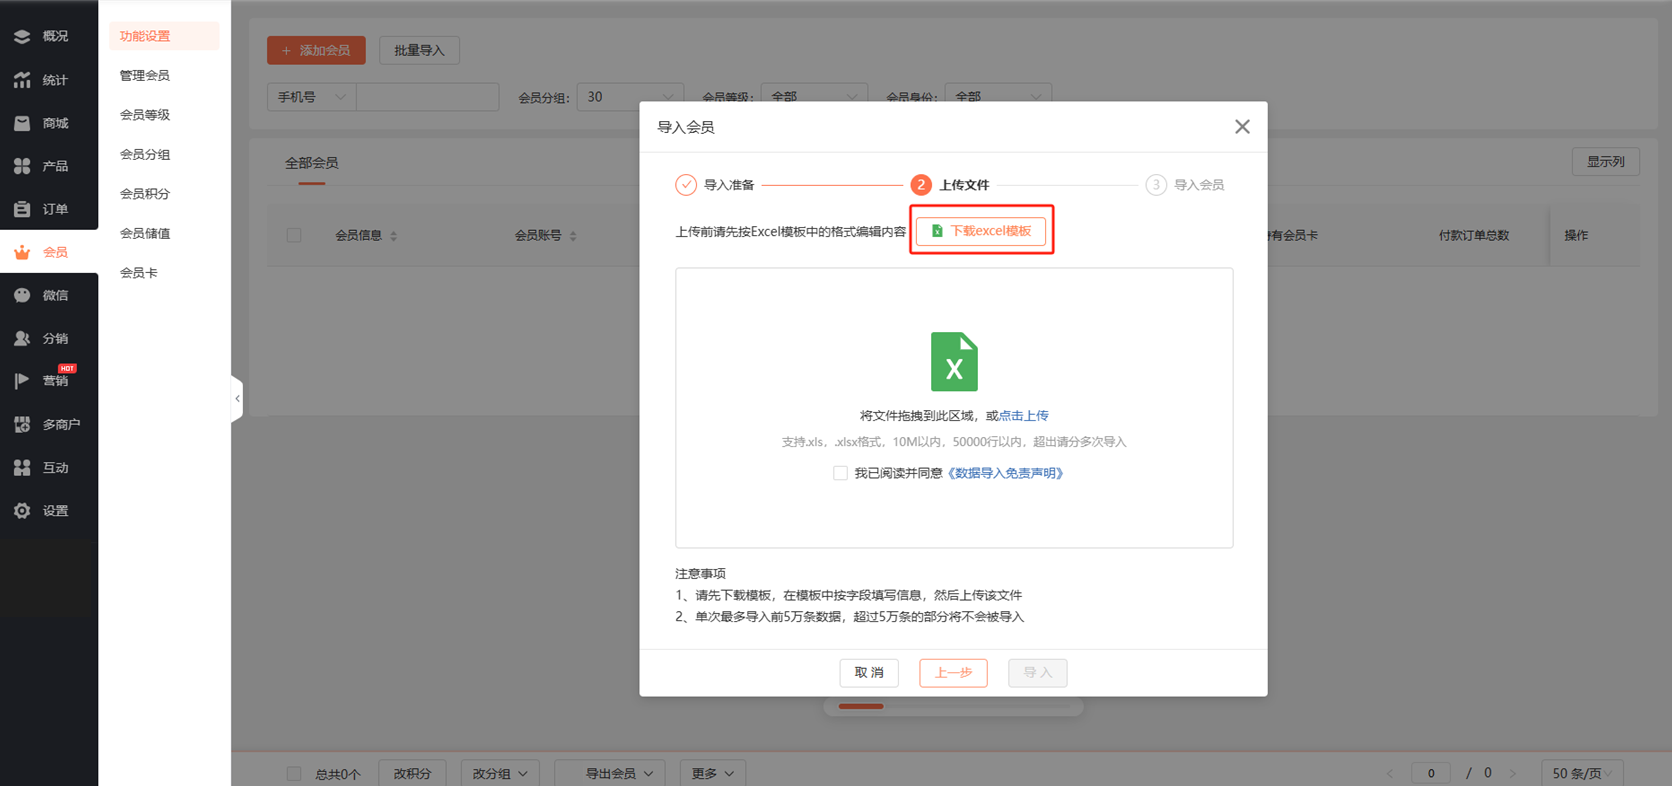Click the 操作 column header
Image resolution: width=1672 pixels, height=786 pixels.
pos(1576,236)
